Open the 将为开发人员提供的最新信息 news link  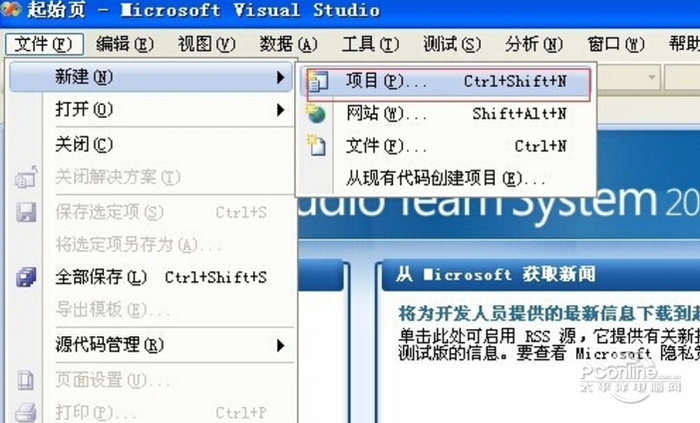pyautogui.click(x=549, y=314)
